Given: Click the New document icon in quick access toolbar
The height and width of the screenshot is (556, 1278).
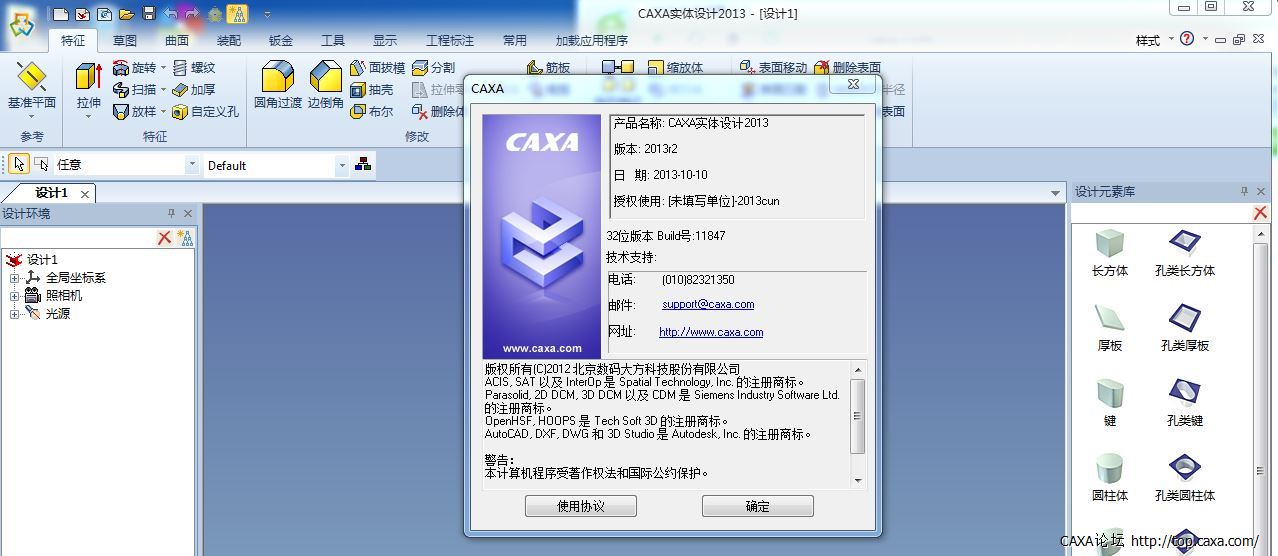Looking at the screenshot, I should [x=61, y=14].
